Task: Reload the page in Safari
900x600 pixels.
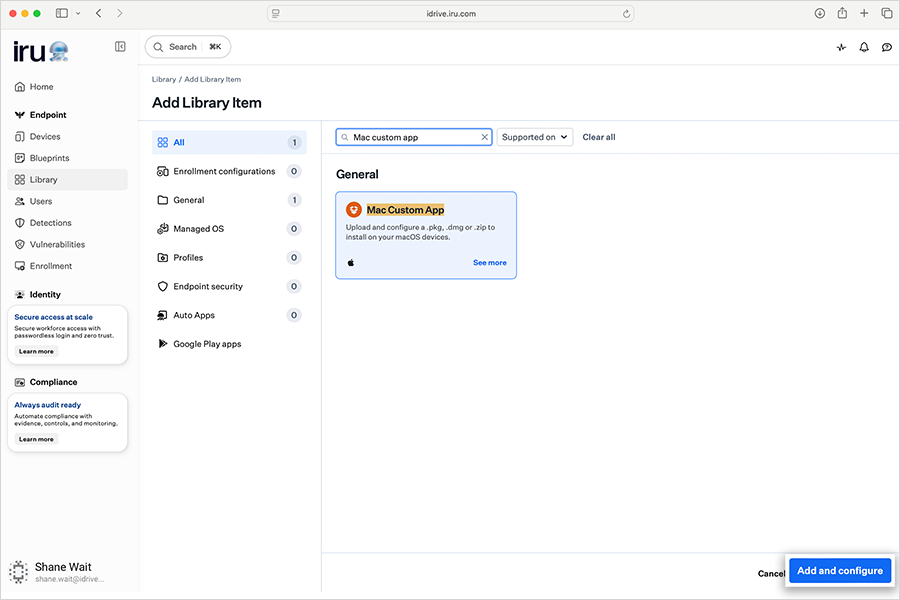Action: pyautogui.click(x=626, y=14)
